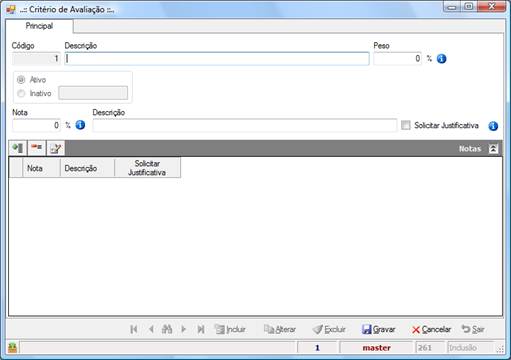Click the 'Inclusão' status bar text
This screenshot has width=511, height=360.
(x=463, y=348)
